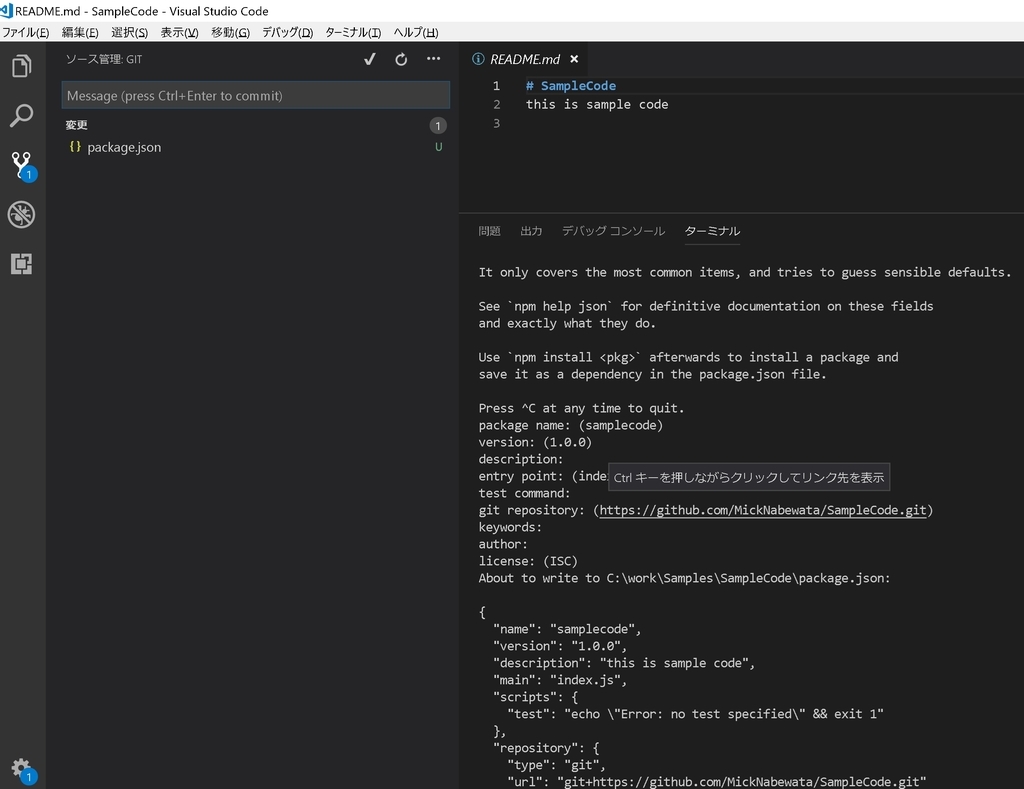1024x789 pixels.
Task: Click the changes count badge showing 1
Action: [x=438, y=125]
